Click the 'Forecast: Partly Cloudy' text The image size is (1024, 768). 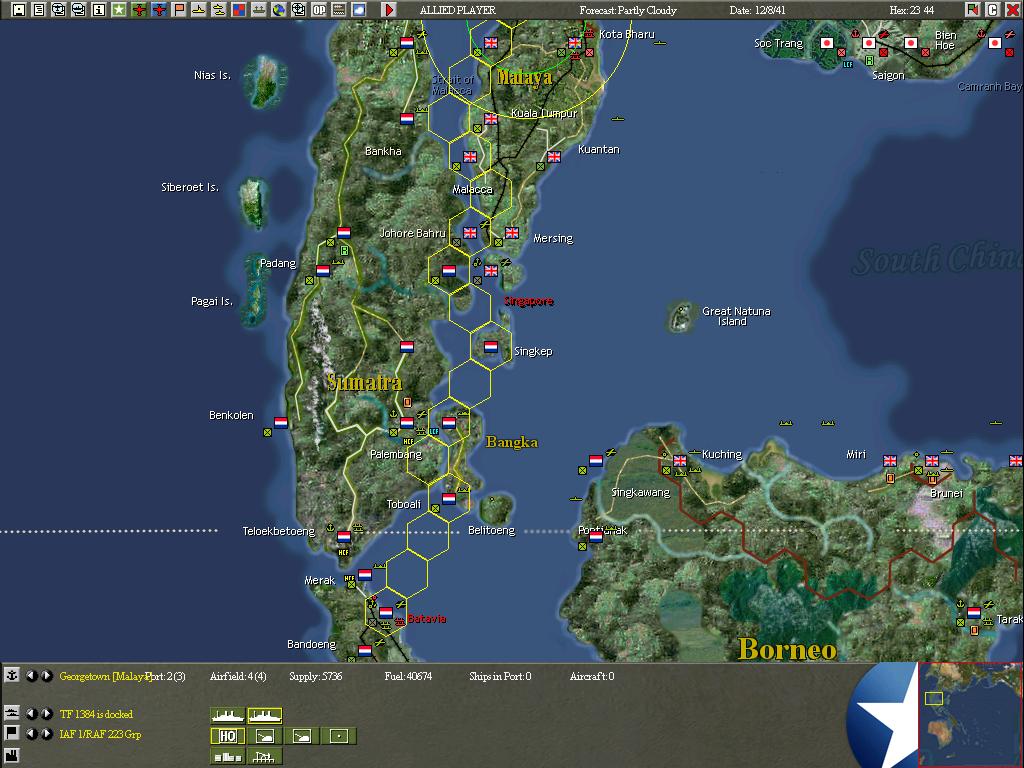pyautogui.click(x=628, y=10)
